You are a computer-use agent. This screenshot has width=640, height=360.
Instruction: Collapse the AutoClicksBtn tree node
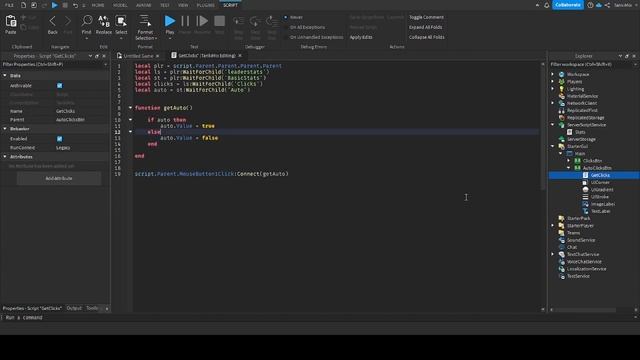(569, 168)
